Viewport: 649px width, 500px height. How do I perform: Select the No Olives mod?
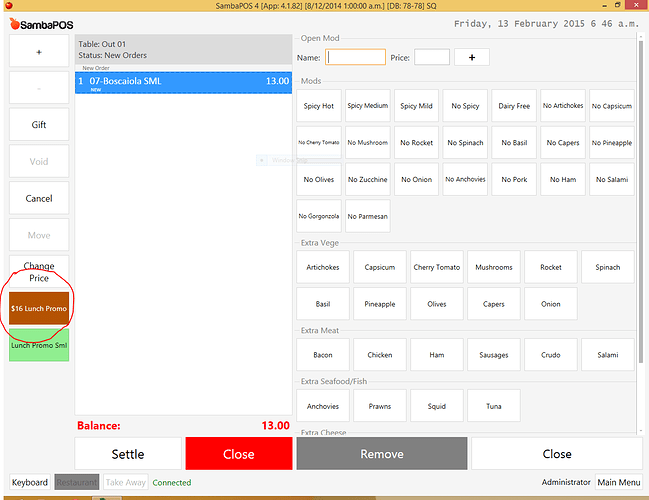click(x=319, y=179)
